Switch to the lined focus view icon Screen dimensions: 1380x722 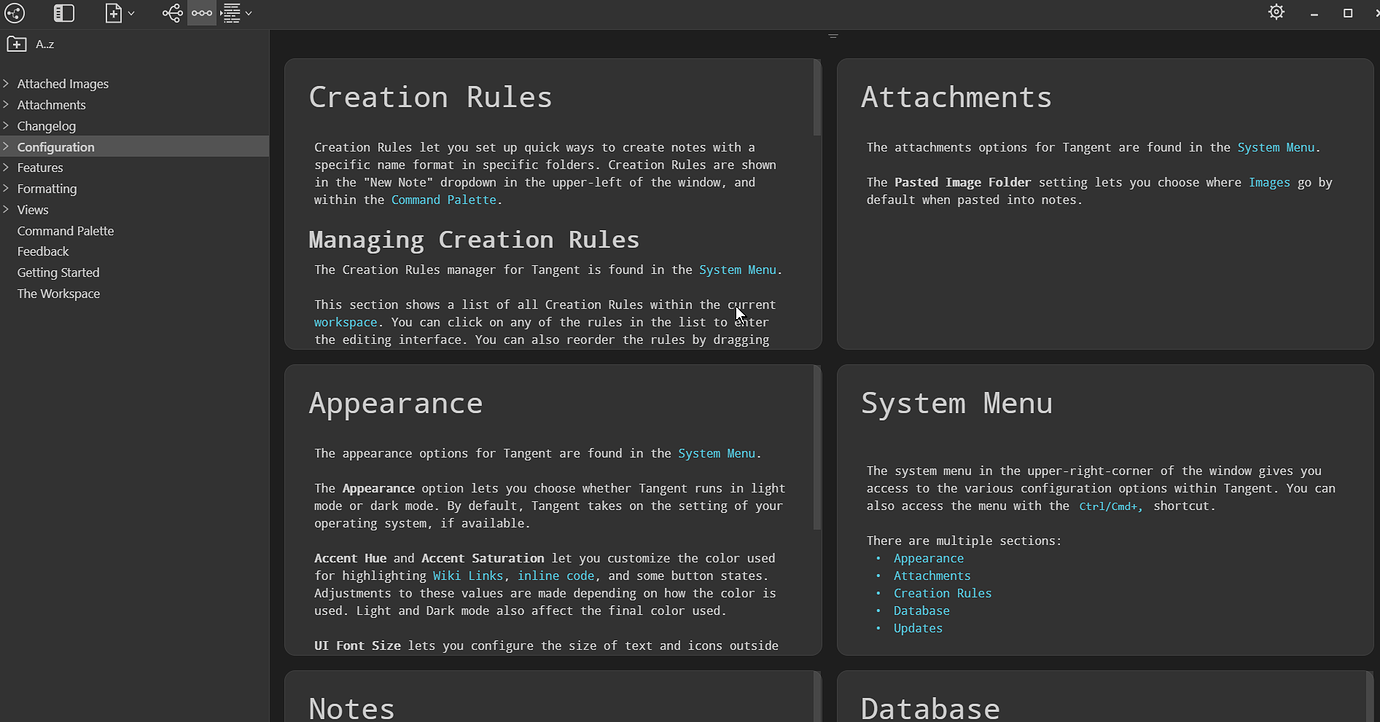point(231,13)
